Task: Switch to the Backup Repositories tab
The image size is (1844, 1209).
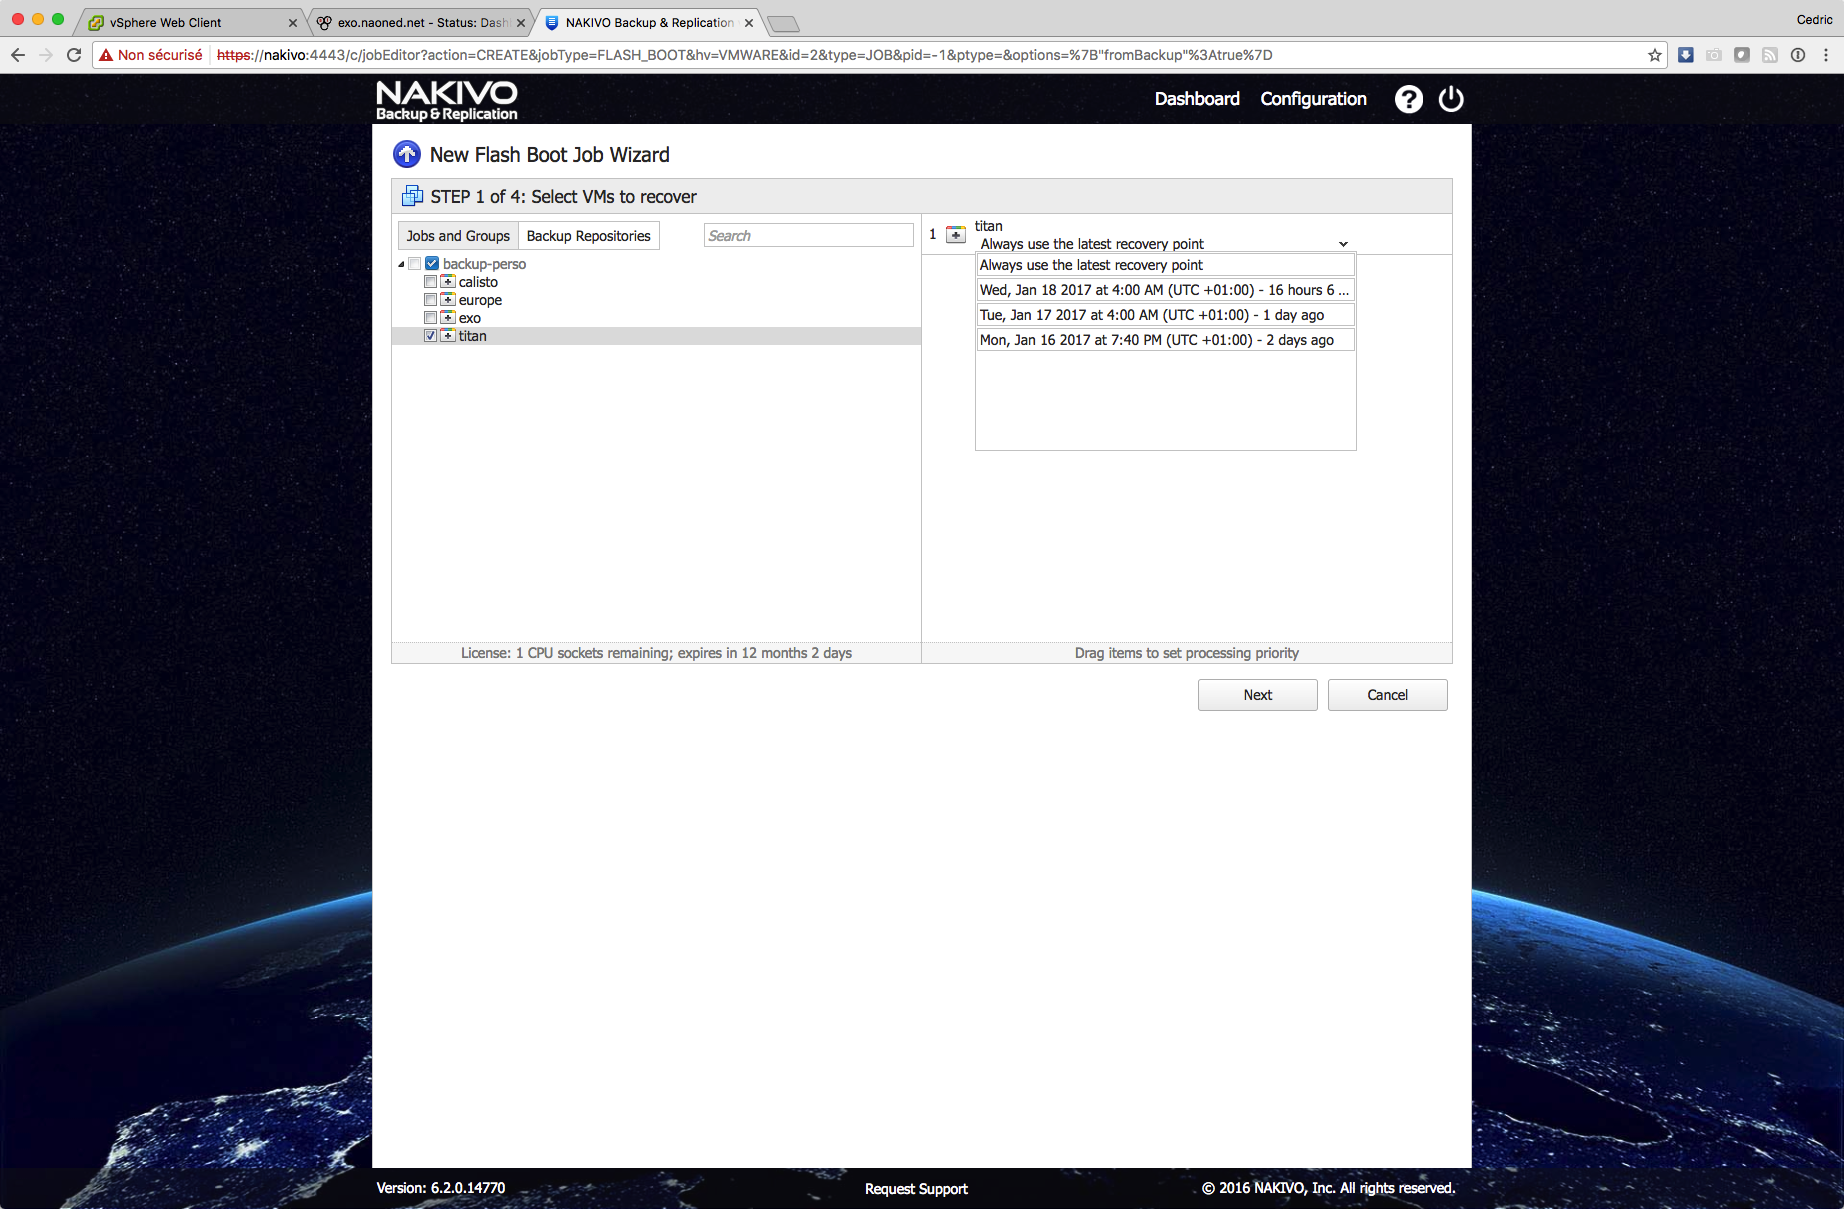Action: point(588,236)
